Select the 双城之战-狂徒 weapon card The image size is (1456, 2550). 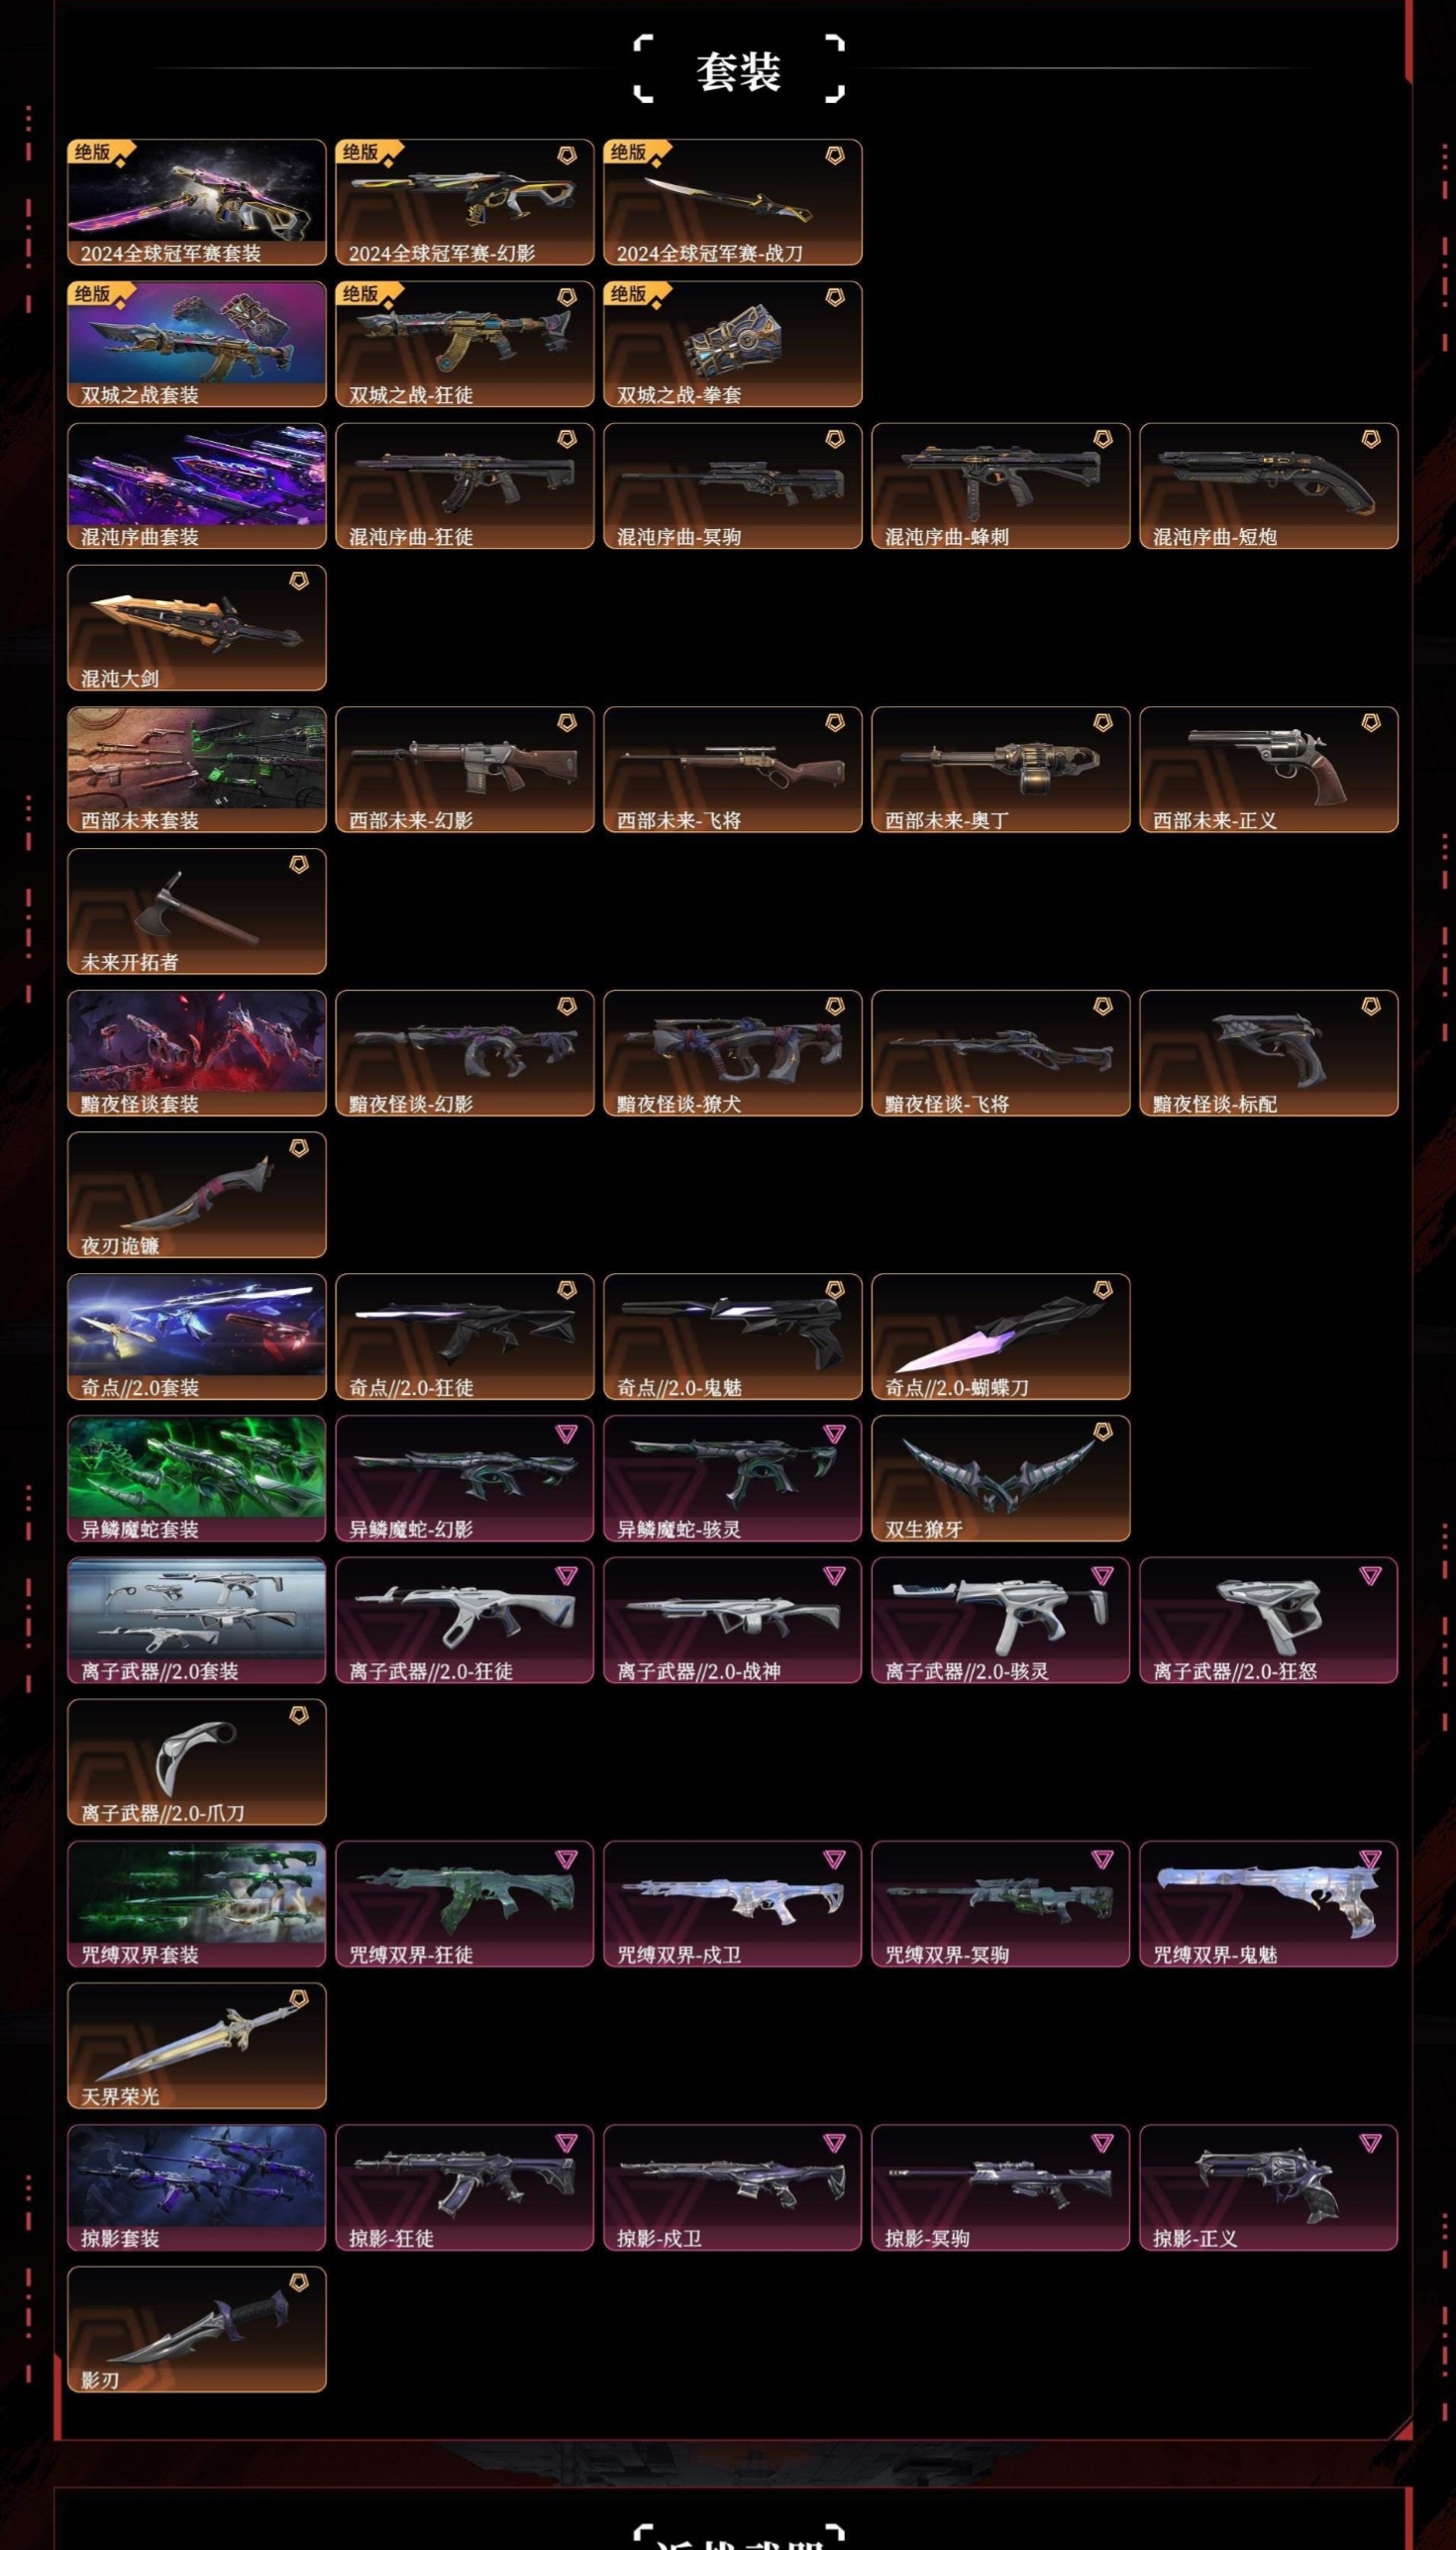pyautogui.click(x=465, y=344)
